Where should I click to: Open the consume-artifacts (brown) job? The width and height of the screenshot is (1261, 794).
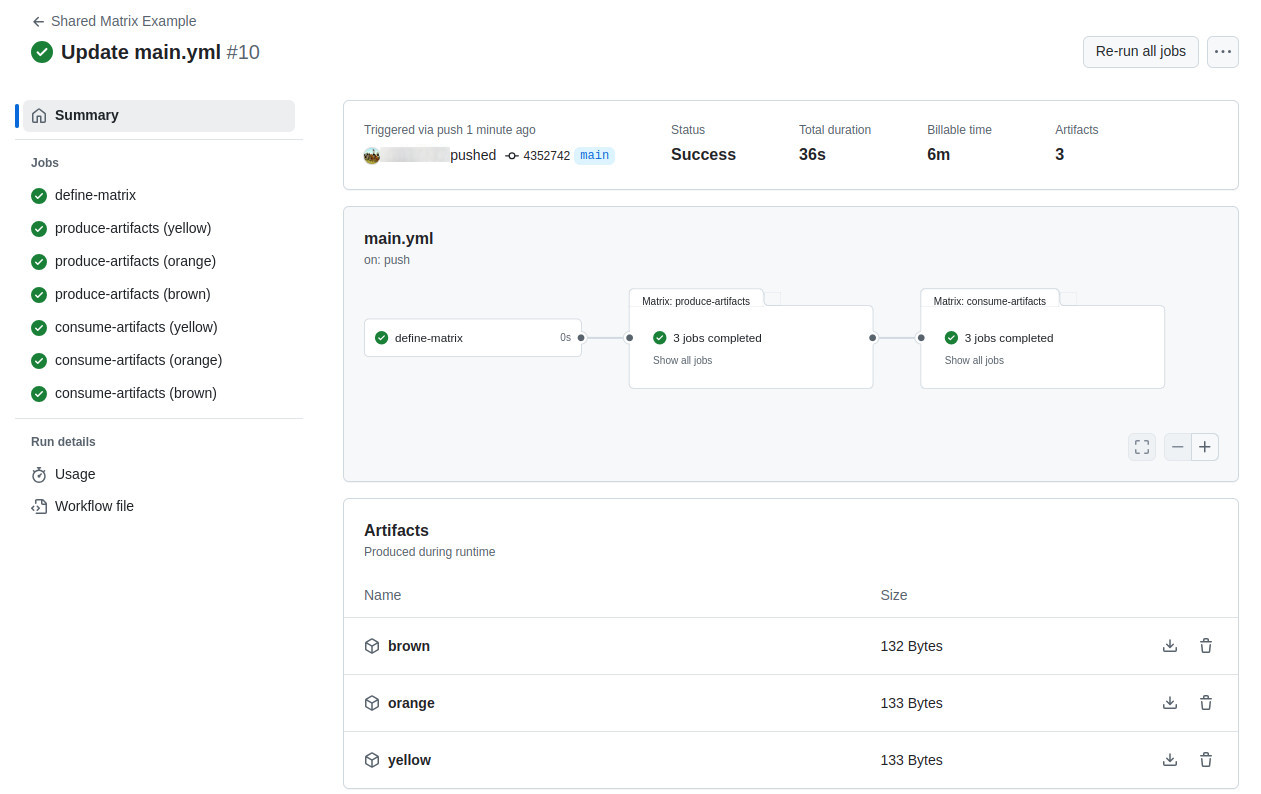click(x=135, y=393)
